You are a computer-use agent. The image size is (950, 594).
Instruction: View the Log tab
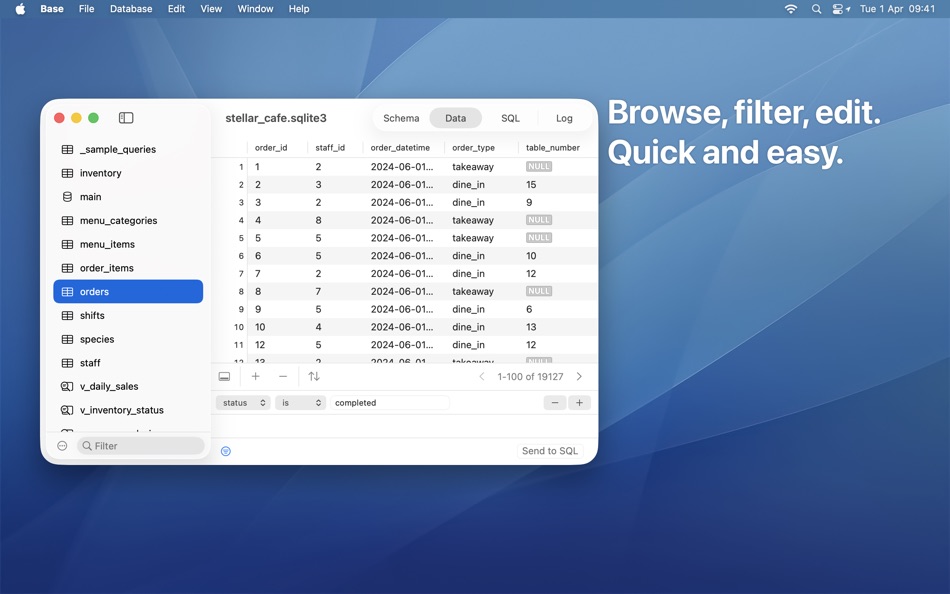click(564, 117)
